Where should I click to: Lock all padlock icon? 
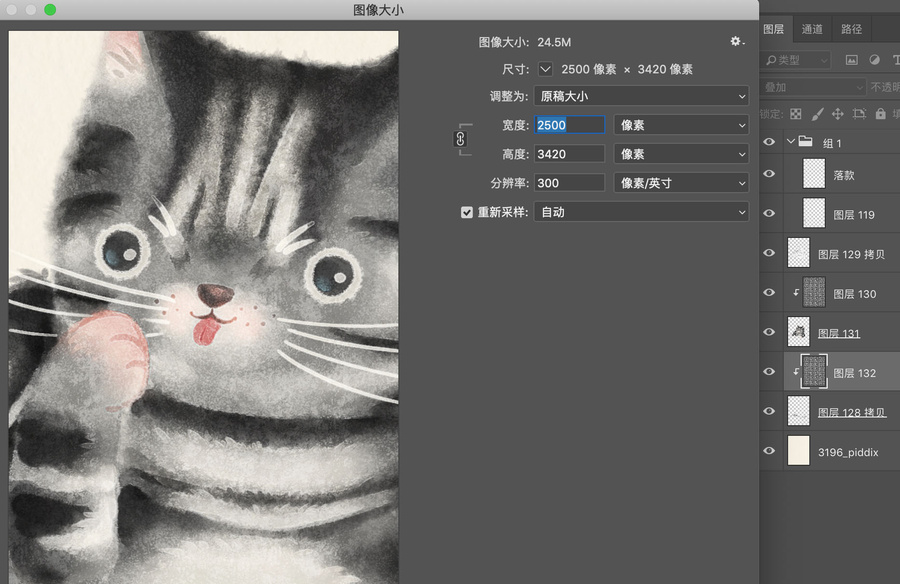[880, 114]
